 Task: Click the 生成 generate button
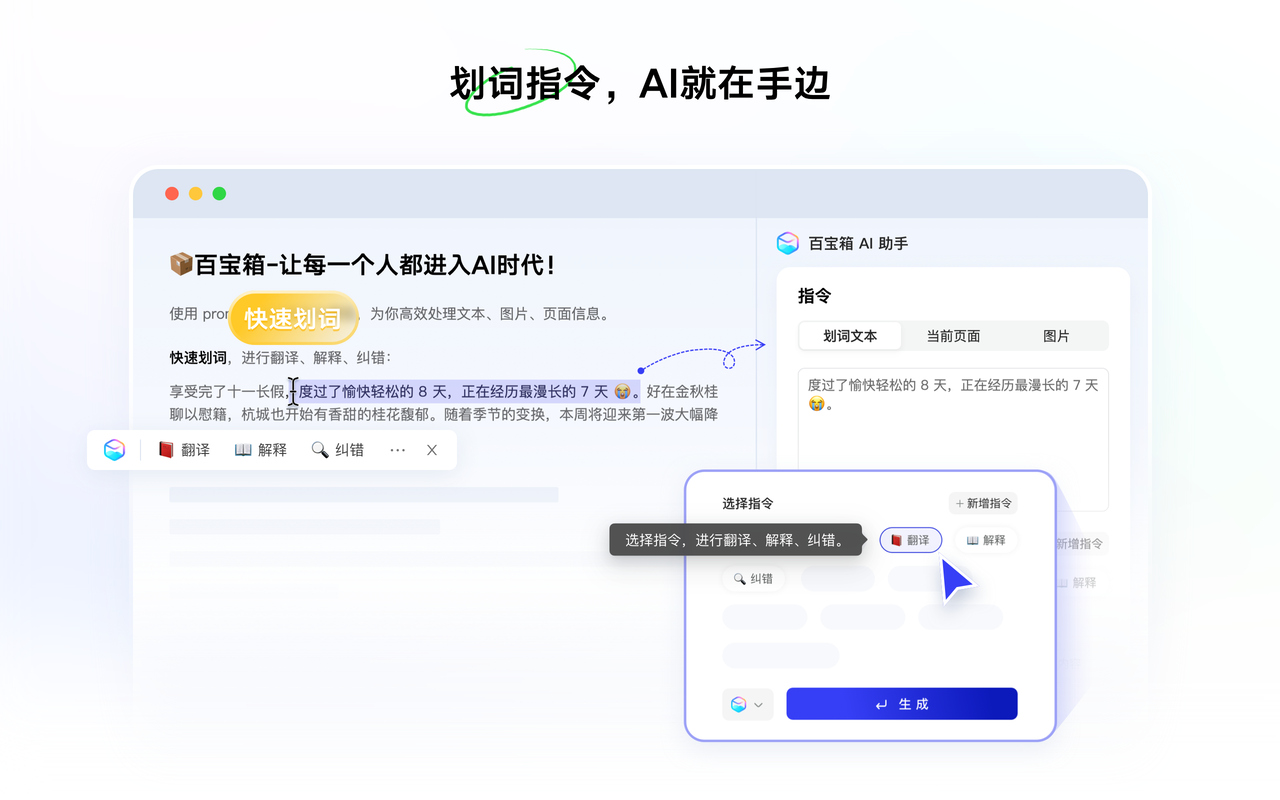tap(901, 703)
